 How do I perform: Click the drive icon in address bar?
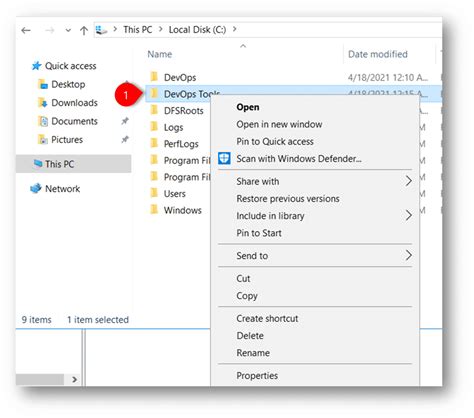[101, 30]
